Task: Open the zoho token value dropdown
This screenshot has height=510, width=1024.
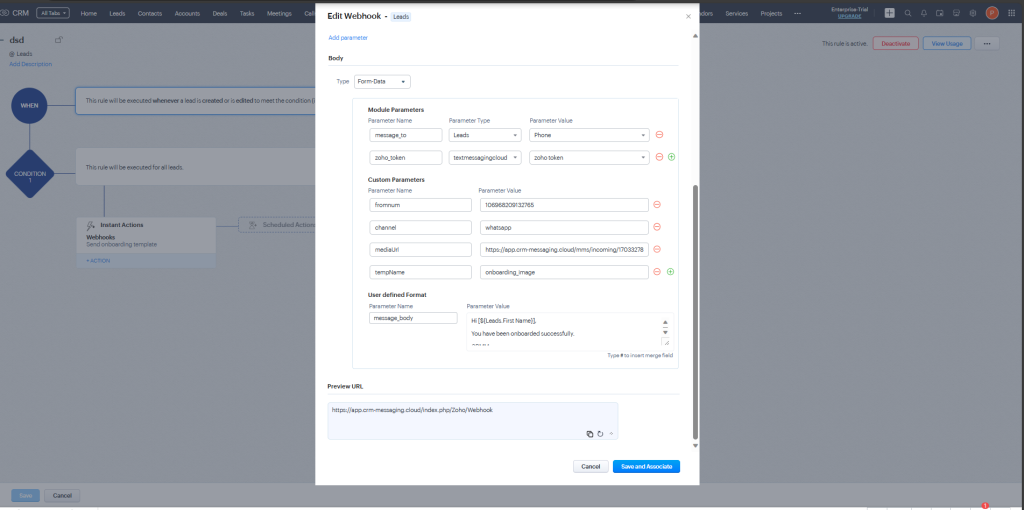Action: coord(589,157)
